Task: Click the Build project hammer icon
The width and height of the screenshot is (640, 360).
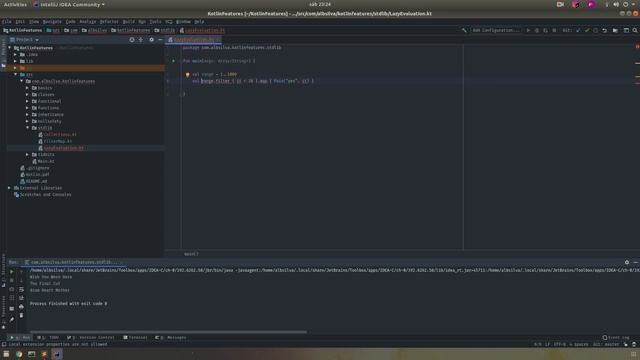Action: [x=464, y=30]
